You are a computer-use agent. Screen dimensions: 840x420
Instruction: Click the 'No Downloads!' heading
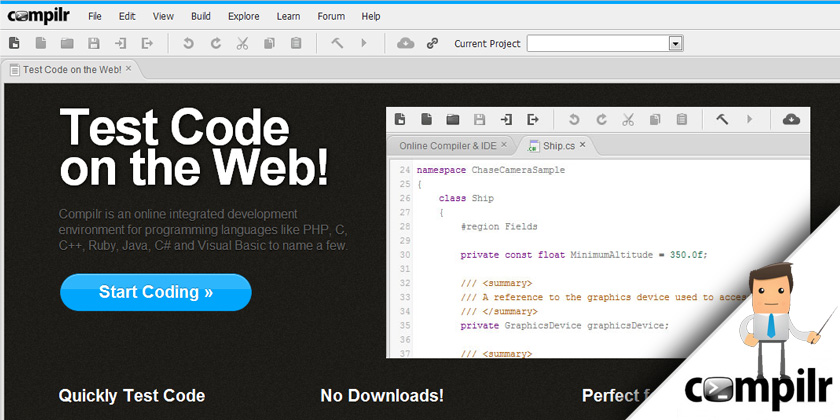382,396
